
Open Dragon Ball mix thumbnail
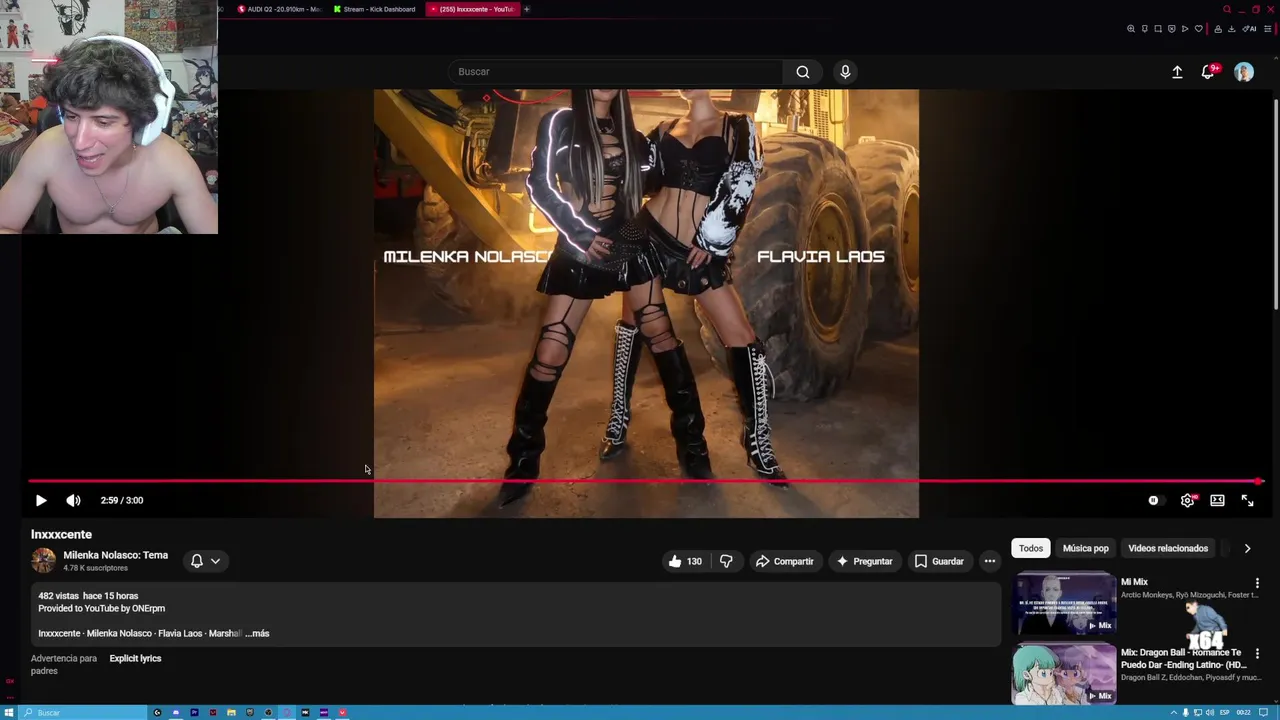click(x=1064, y=674)
